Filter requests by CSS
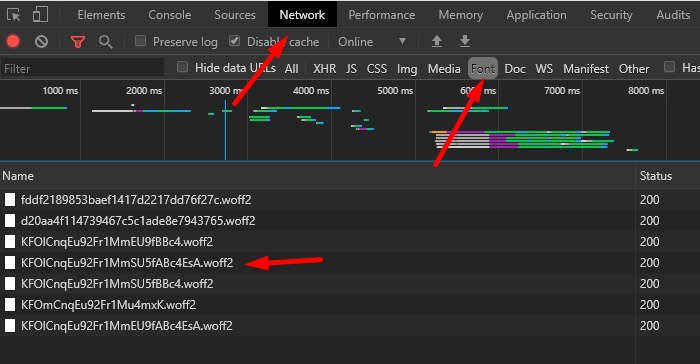The image size is (700, 364). click(377, 69)
